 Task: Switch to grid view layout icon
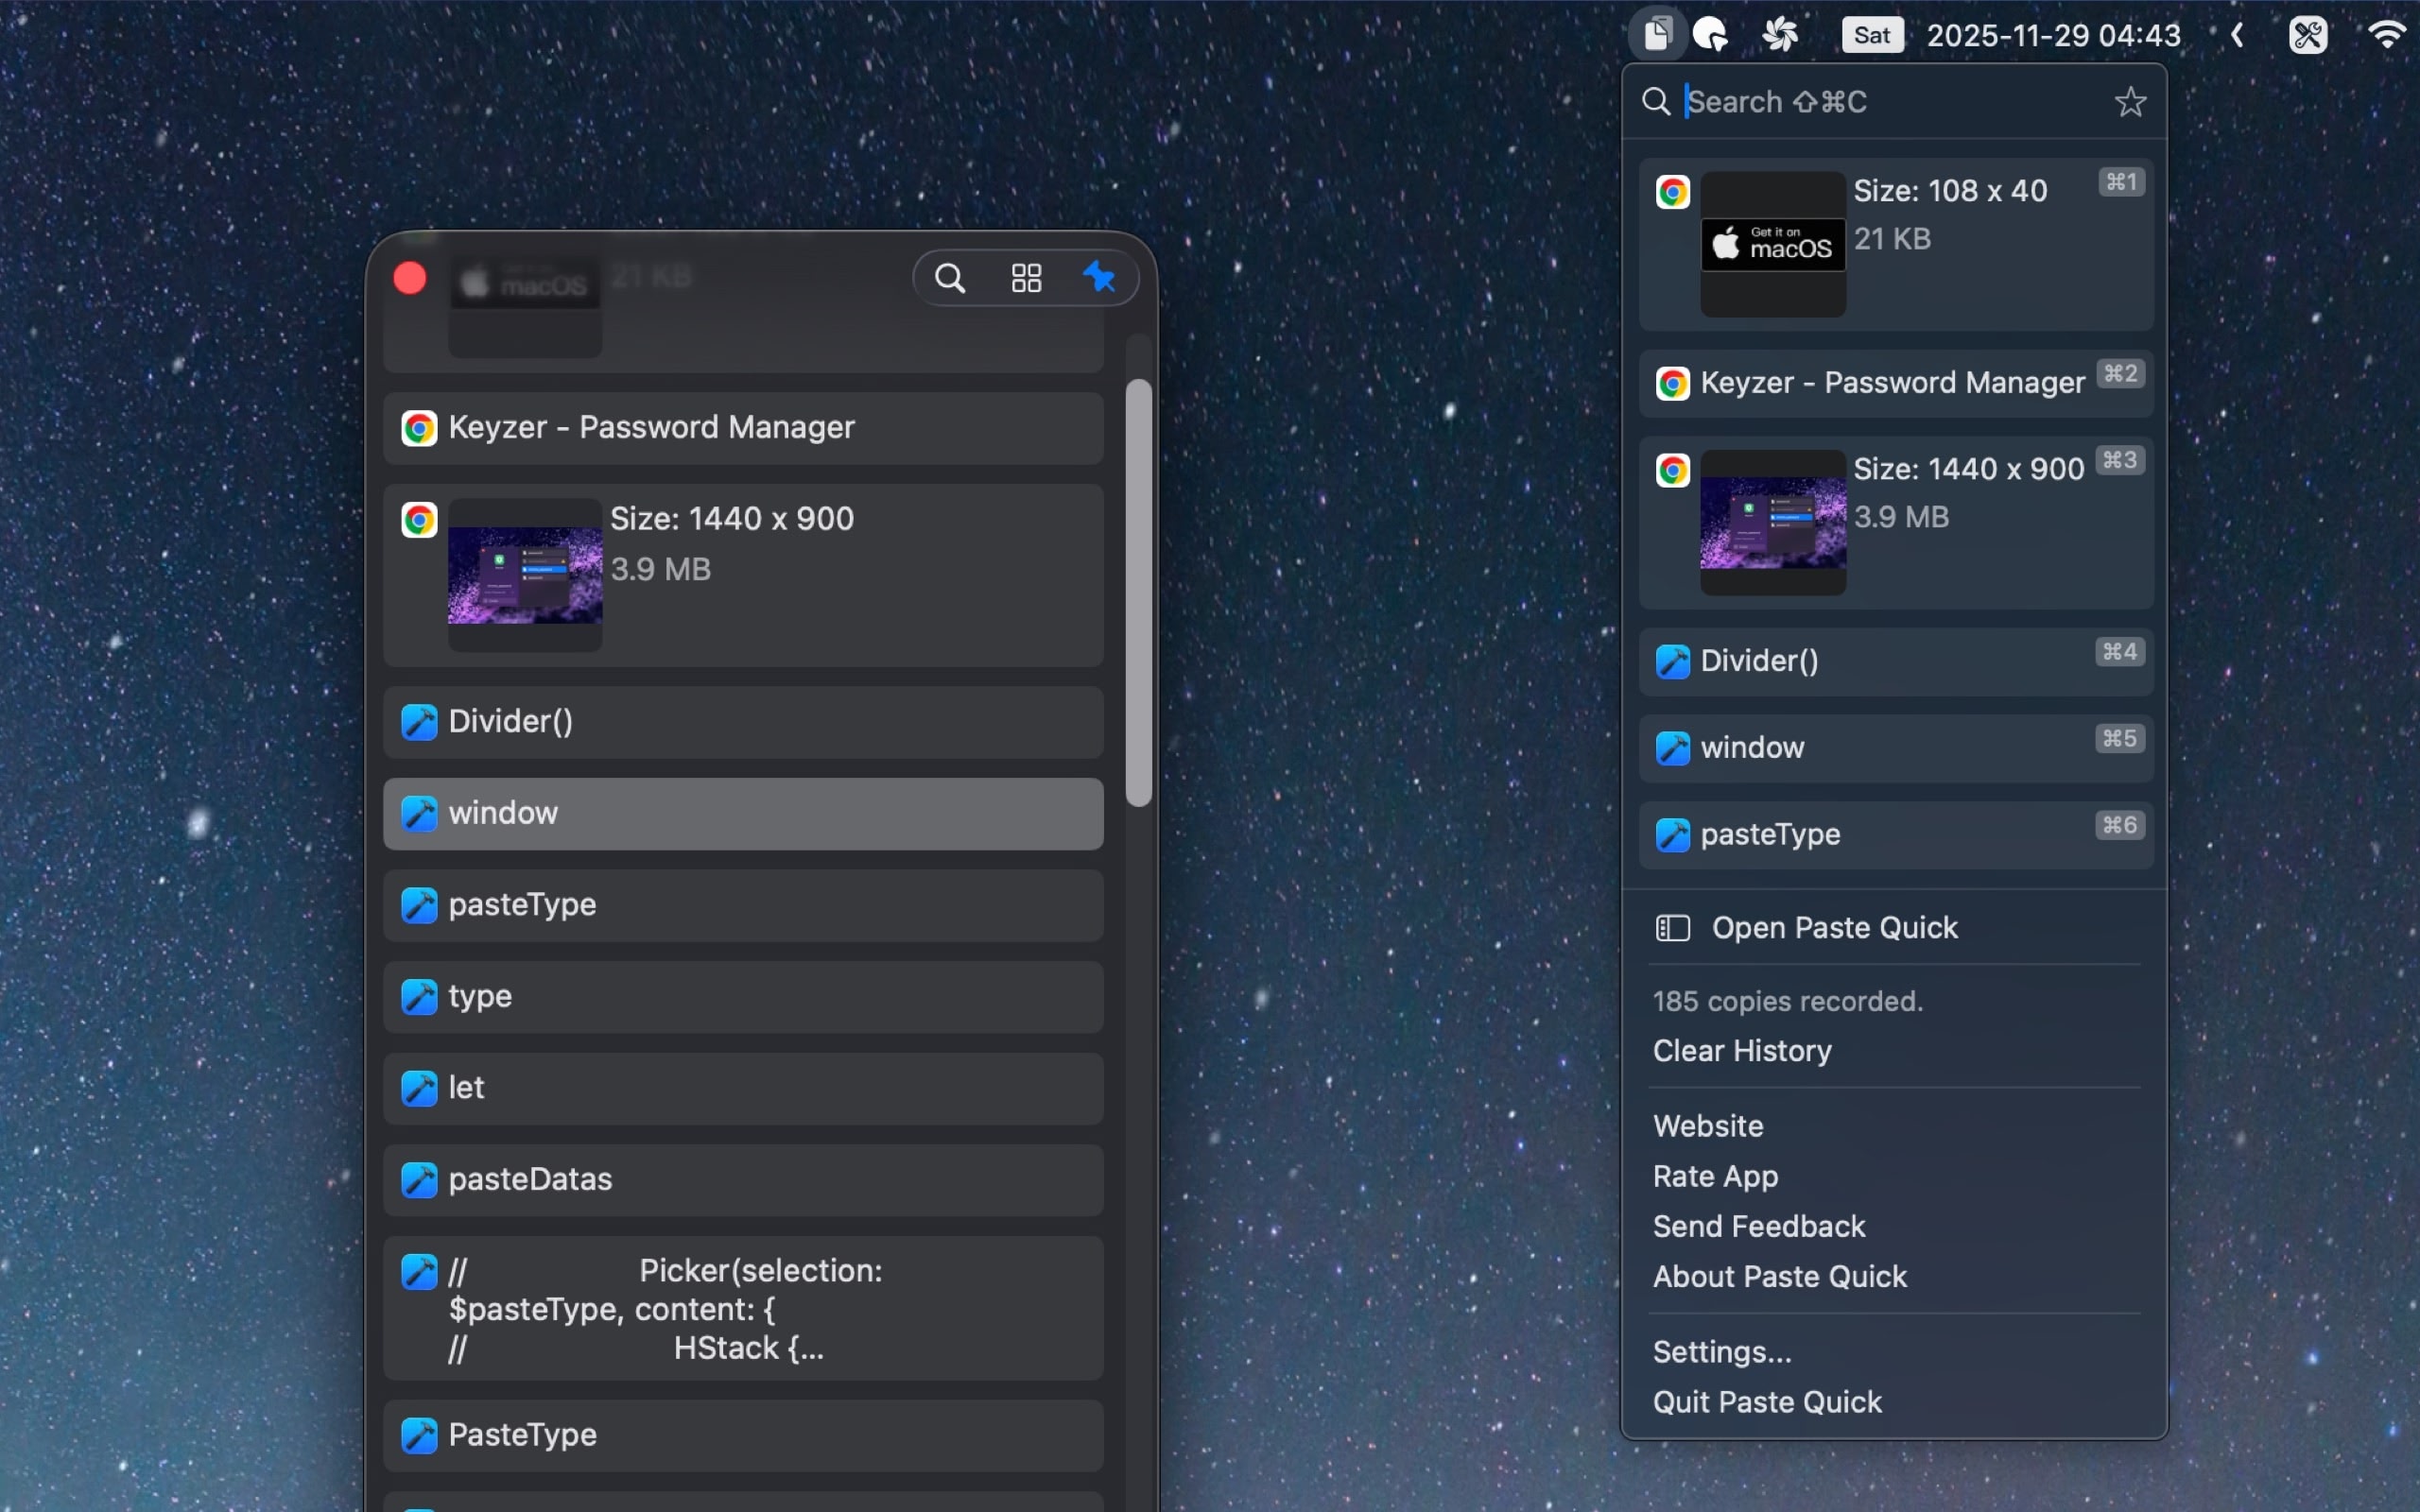pyautogui.click(x=1026, y=278)
